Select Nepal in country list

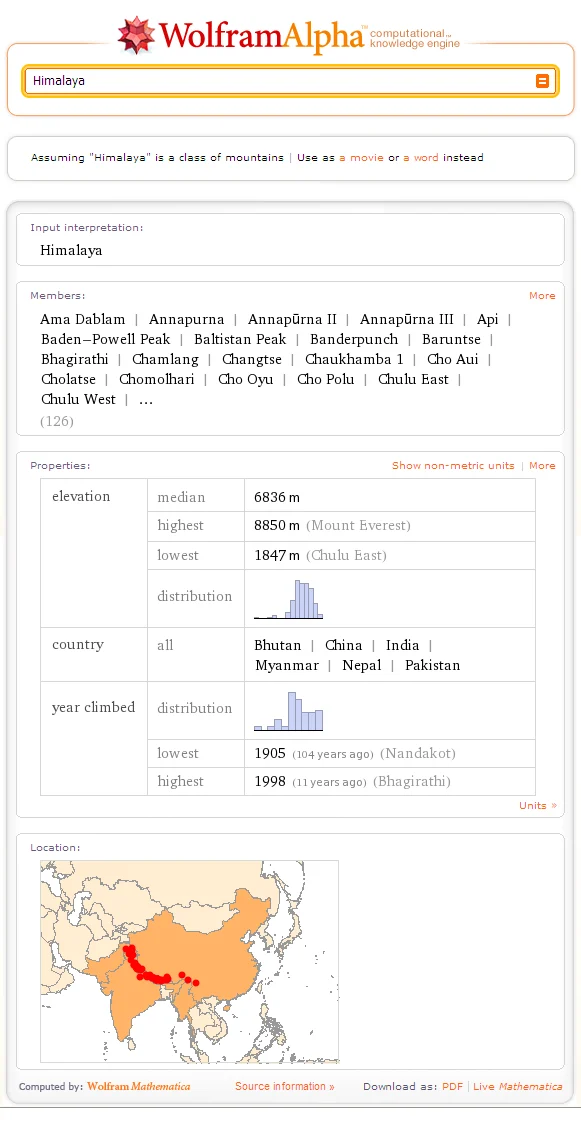362,665
